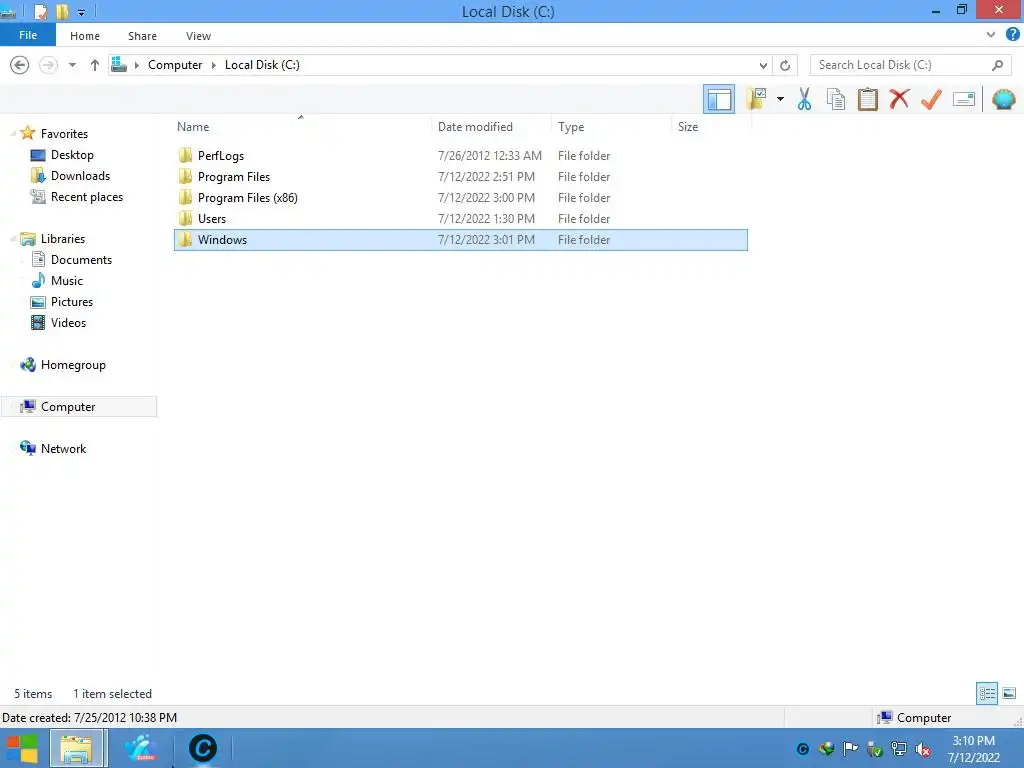Open recent locations dropdown arrow
The image size is (1024, 768).
tap(72, 65)
